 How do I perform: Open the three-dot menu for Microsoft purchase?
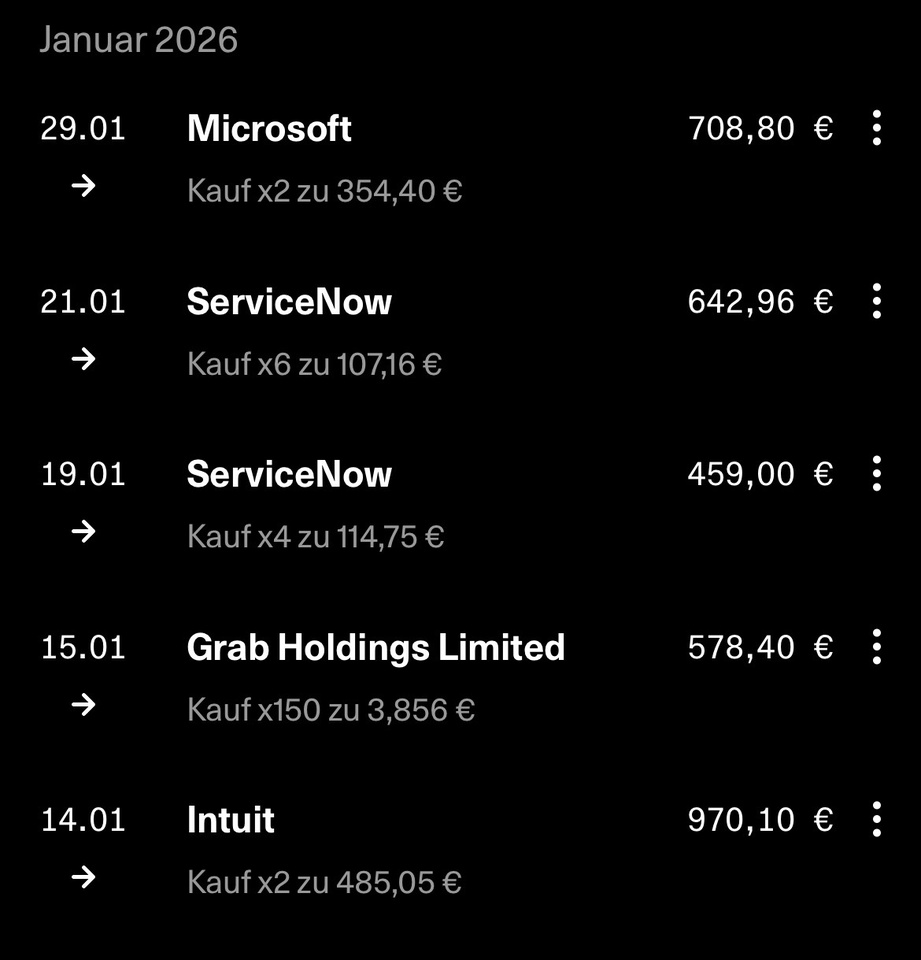pyautogui.click(x=876, y=128)
